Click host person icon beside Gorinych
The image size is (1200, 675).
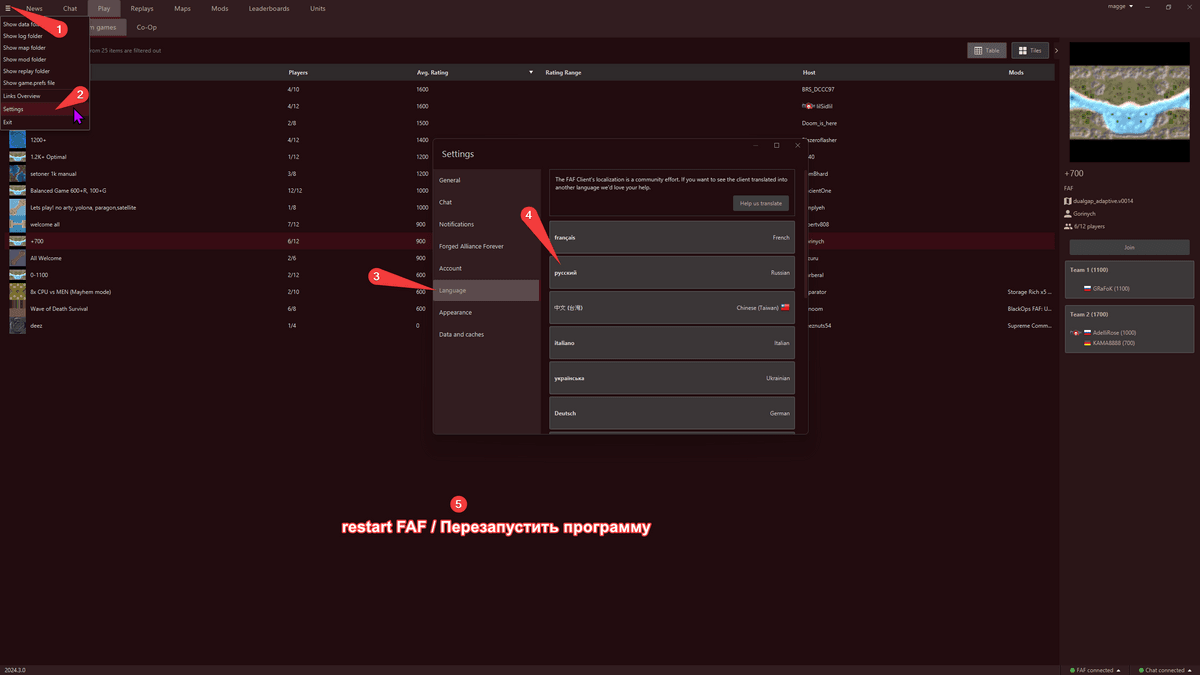tap(1068, 213)
